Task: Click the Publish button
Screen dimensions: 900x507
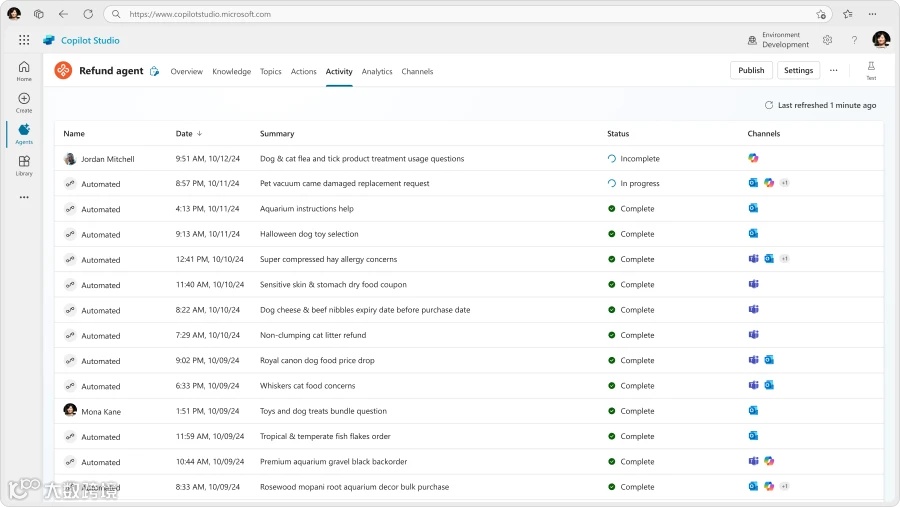Action: coord(751,70)
